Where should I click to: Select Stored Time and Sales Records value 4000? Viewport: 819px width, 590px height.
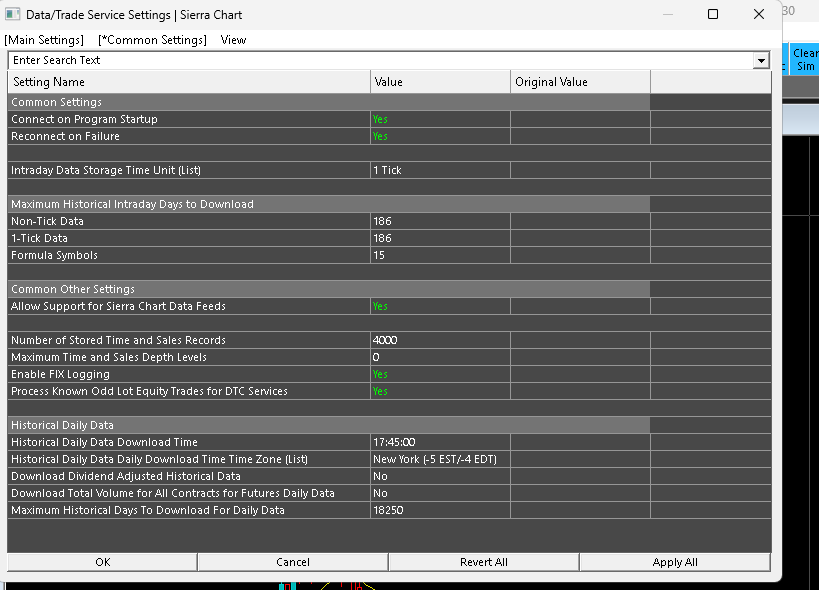[x=440, y=340]
